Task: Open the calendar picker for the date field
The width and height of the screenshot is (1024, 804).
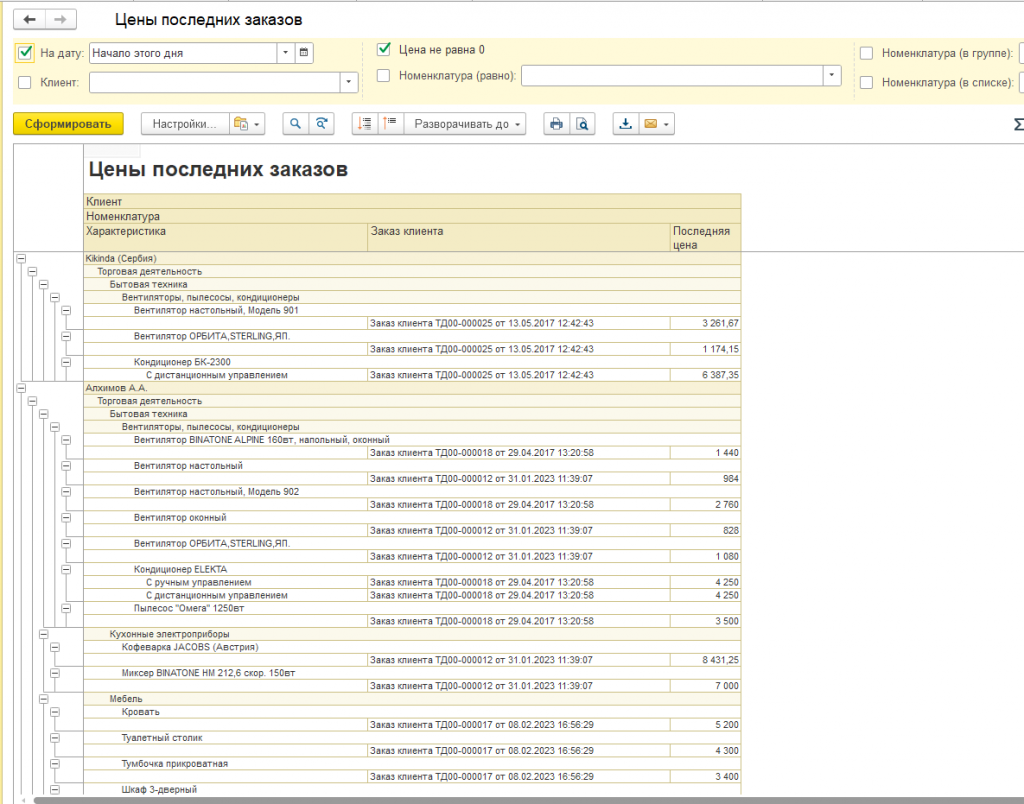Action: pos(304,53)
